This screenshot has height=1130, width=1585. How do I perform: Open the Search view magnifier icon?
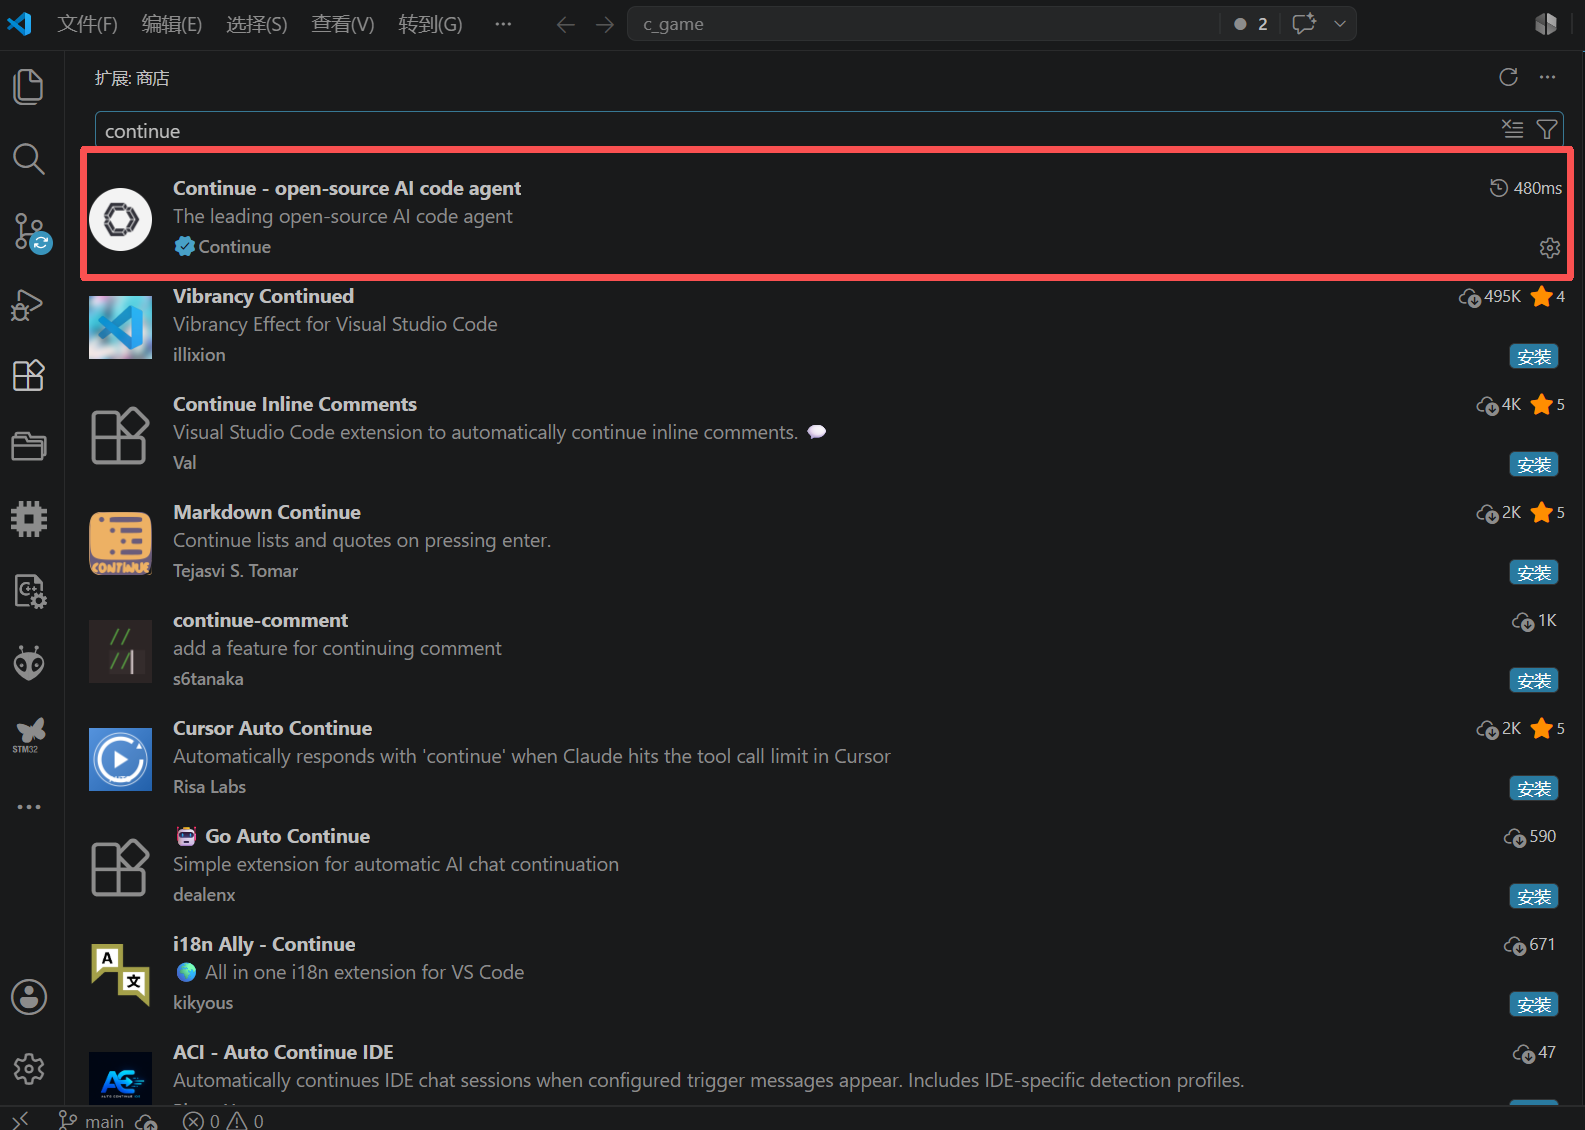click(x=29, y=158)
